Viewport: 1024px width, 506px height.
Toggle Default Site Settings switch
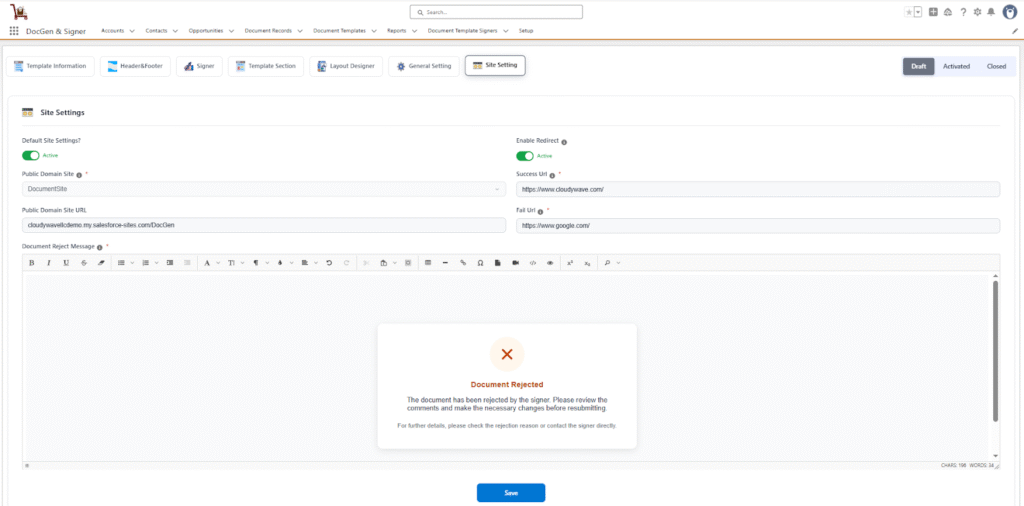(x=30, y=155)
